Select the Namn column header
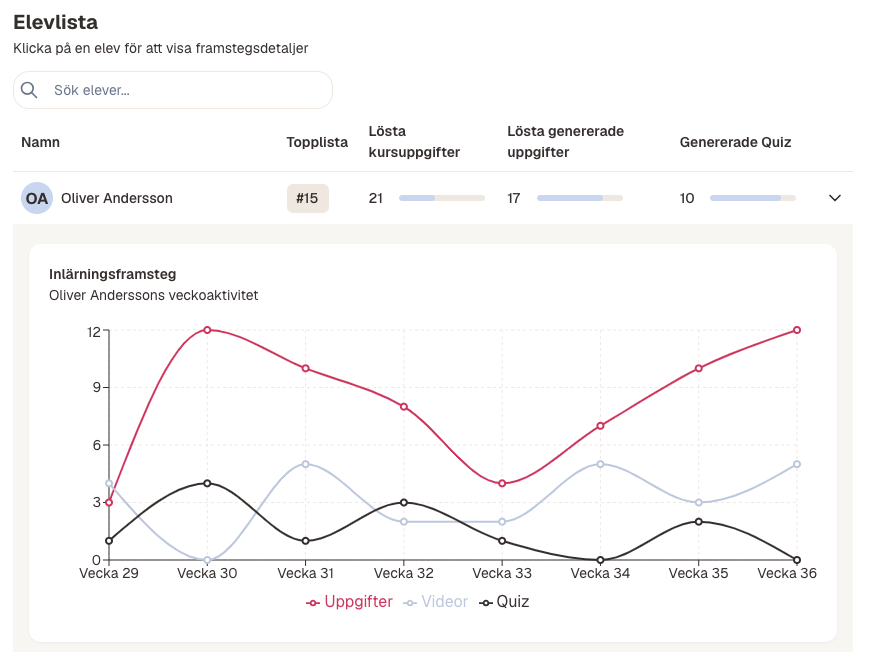The height and width of the screenshot is (652, 869). [x=40, y=142]
